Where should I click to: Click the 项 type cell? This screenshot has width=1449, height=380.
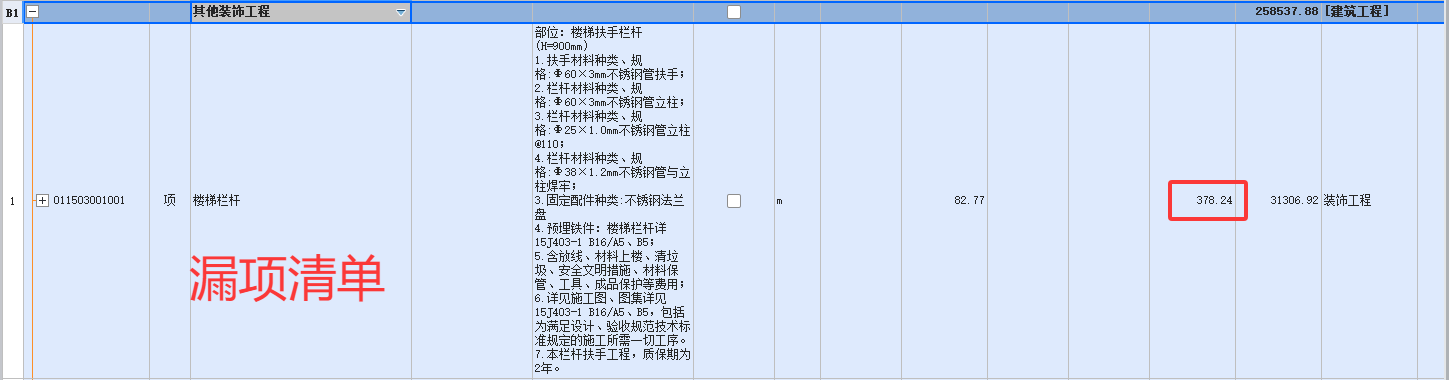tap(170, 201)
